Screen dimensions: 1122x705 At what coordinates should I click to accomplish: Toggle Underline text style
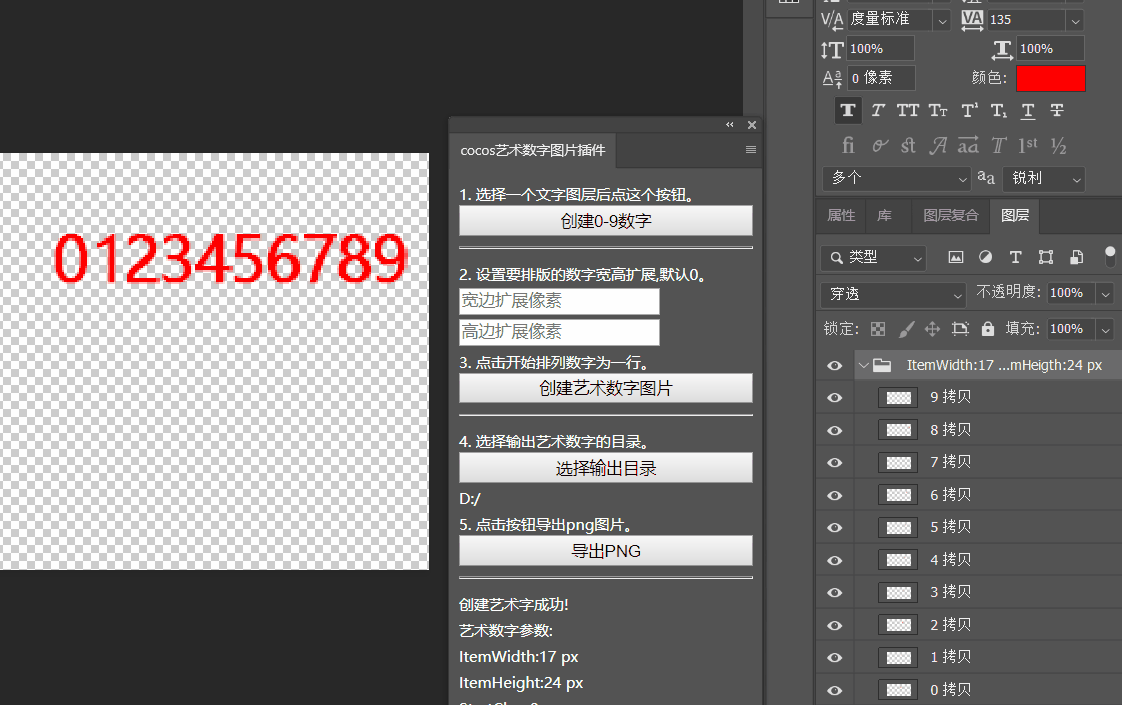(1028, 110)
